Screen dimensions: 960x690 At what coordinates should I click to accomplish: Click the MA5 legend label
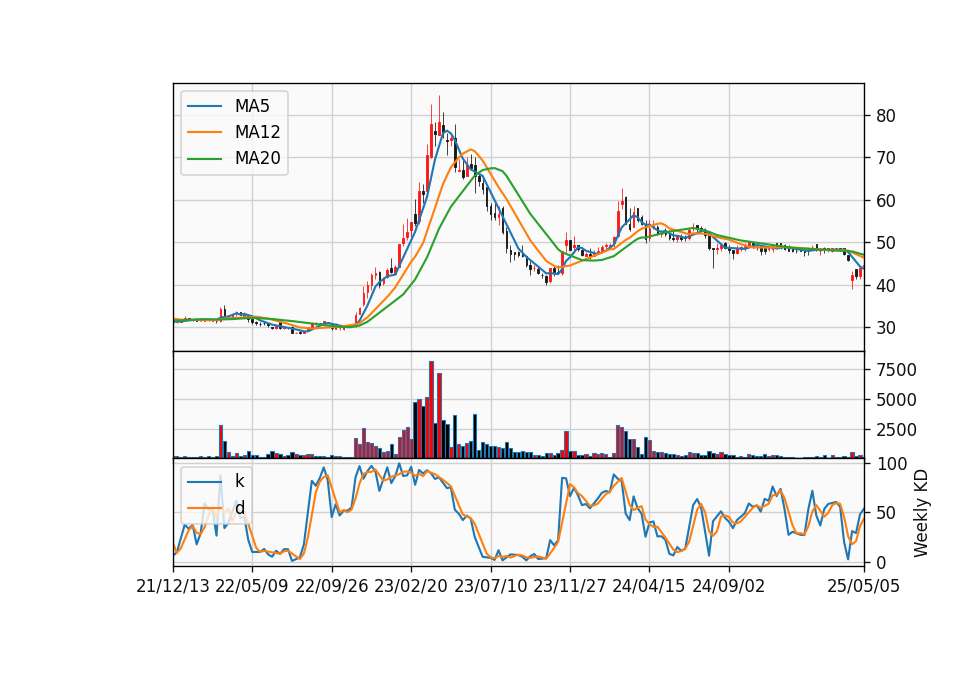point(252,106)
